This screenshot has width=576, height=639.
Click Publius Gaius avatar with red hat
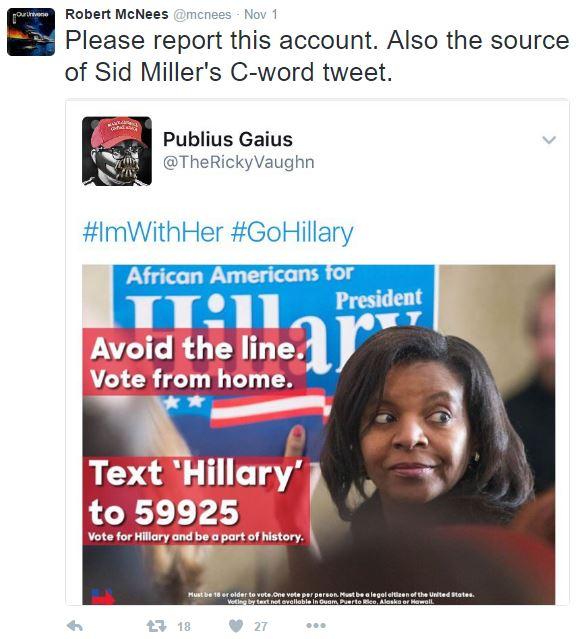click(x=117, y=151)
